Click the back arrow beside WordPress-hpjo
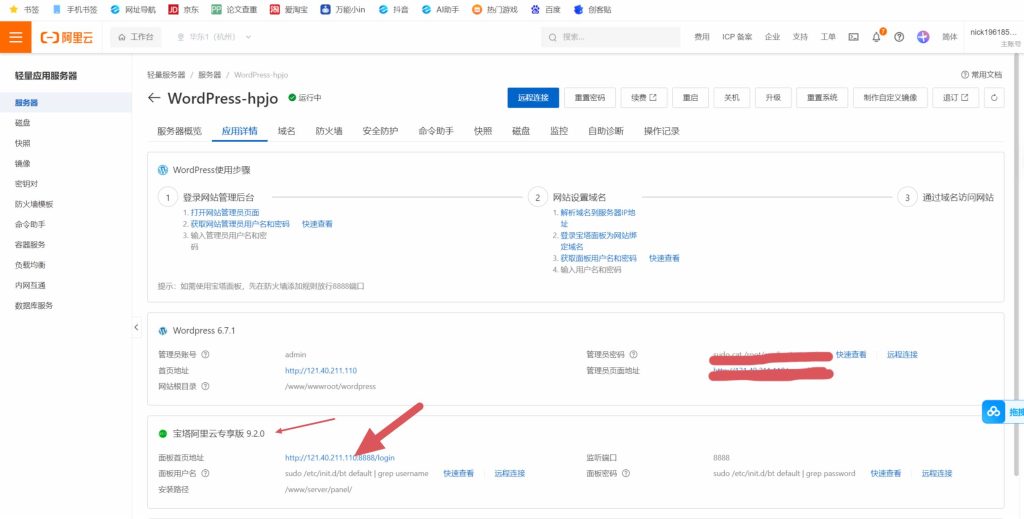The height and width of the screenshot is (519, 1024). click(154, 98)
